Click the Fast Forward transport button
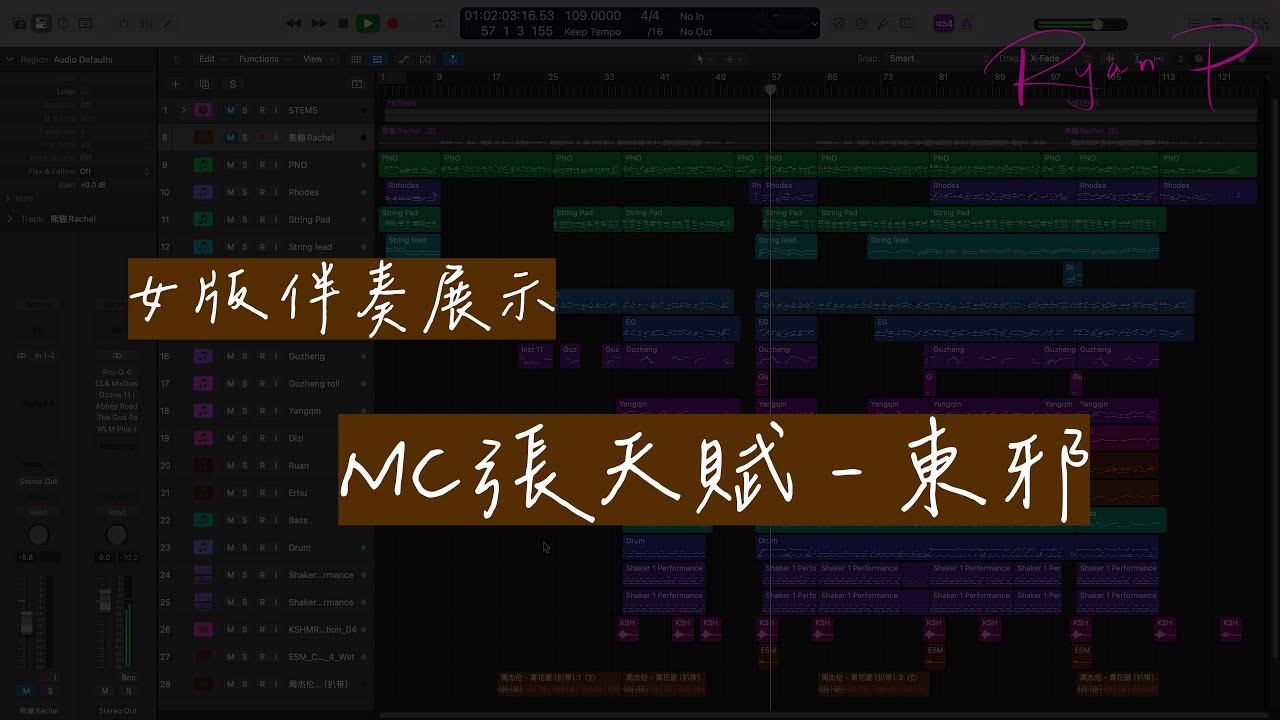The width and height of the screenshot is (1280, 720). (319, 23)
